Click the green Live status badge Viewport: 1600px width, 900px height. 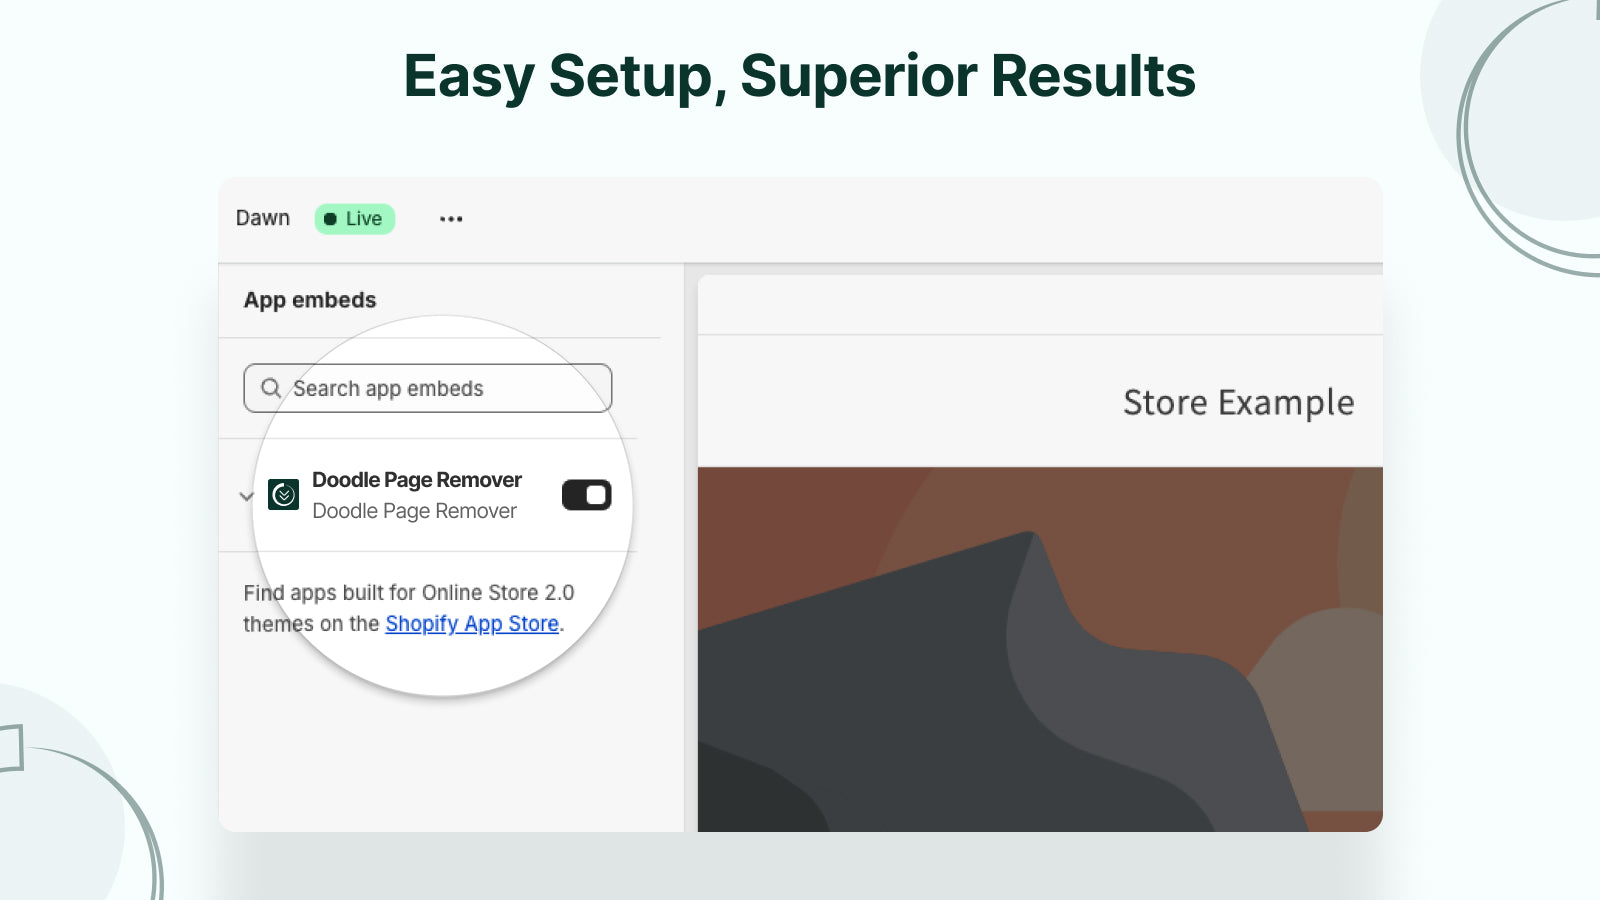click(355, 219)
